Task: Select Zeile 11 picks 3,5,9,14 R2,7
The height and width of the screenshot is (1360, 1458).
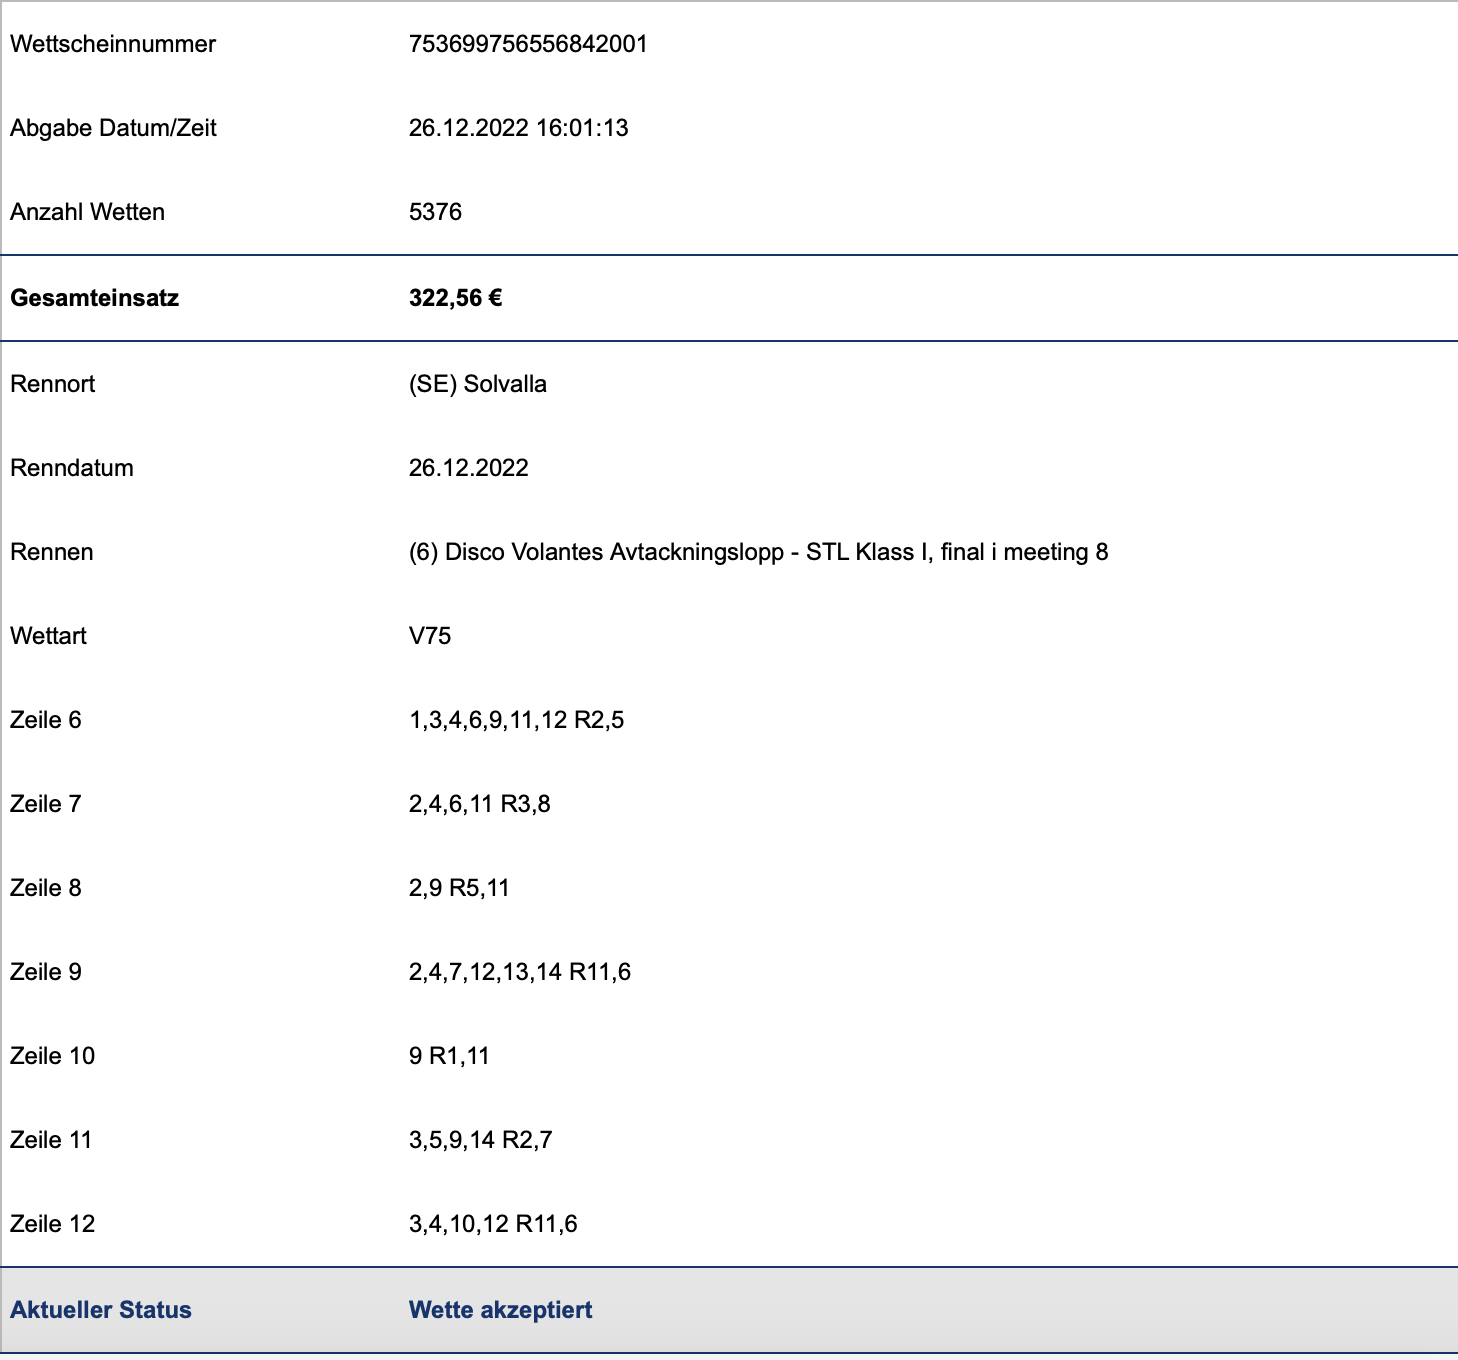Action: (480, 1140)
